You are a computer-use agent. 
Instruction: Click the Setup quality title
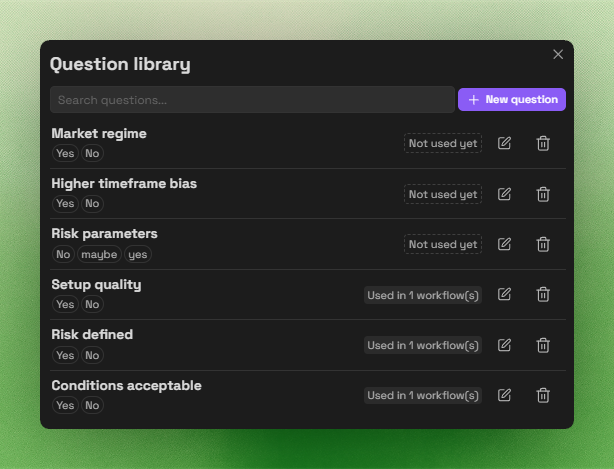click(96, 285)
